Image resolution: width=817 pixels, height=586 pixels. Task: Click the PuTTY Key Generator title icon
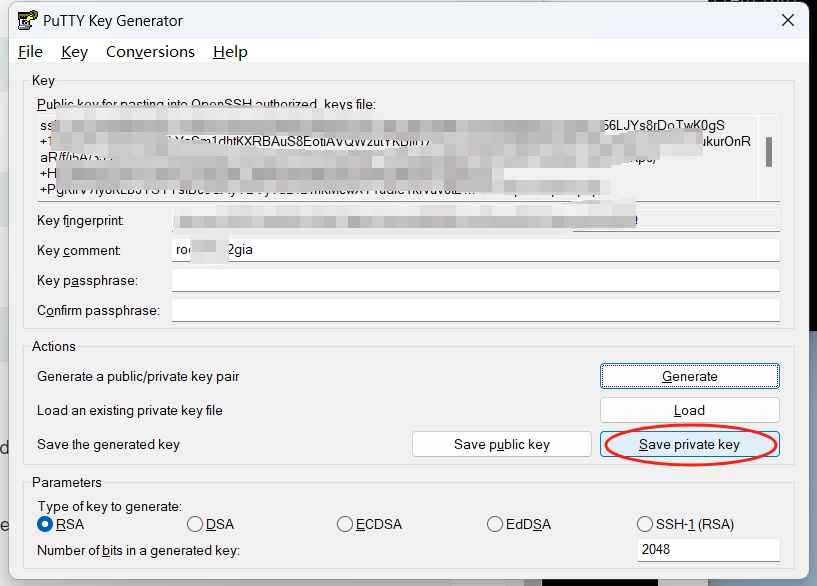(27, 20)
